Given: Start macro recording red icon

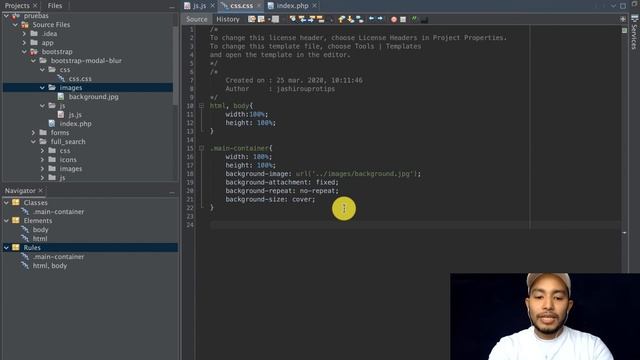Looking at the screenshot, I should point(394,20).
